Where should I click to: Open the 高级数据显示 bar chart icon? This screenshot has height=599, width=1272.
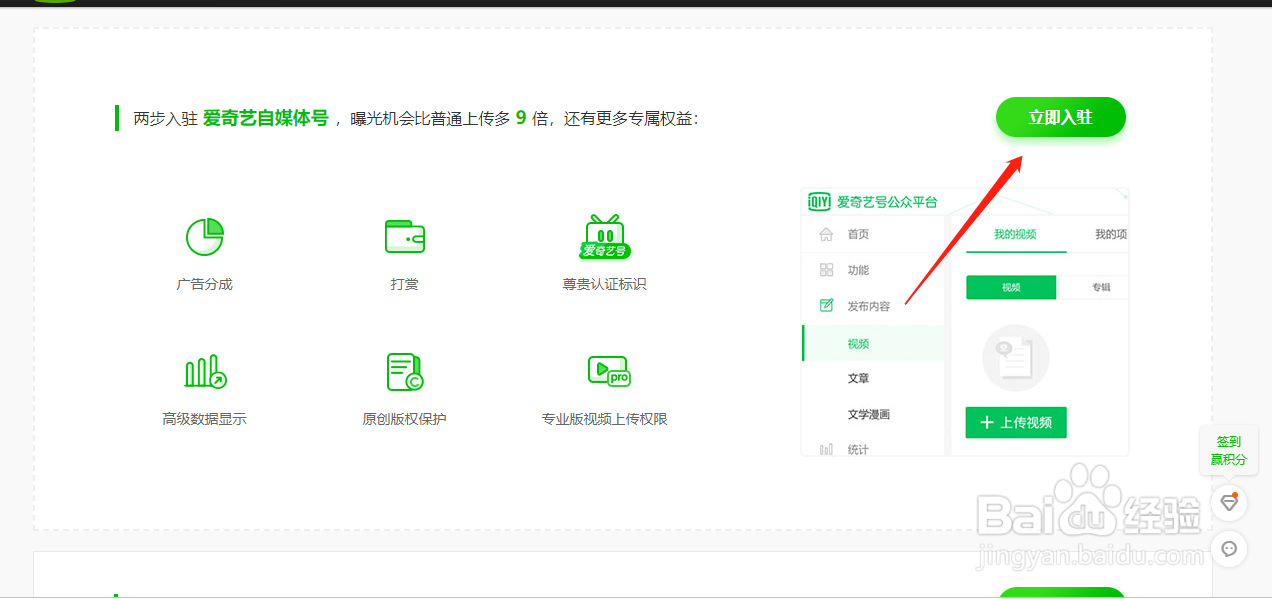(x=205, y=372)
